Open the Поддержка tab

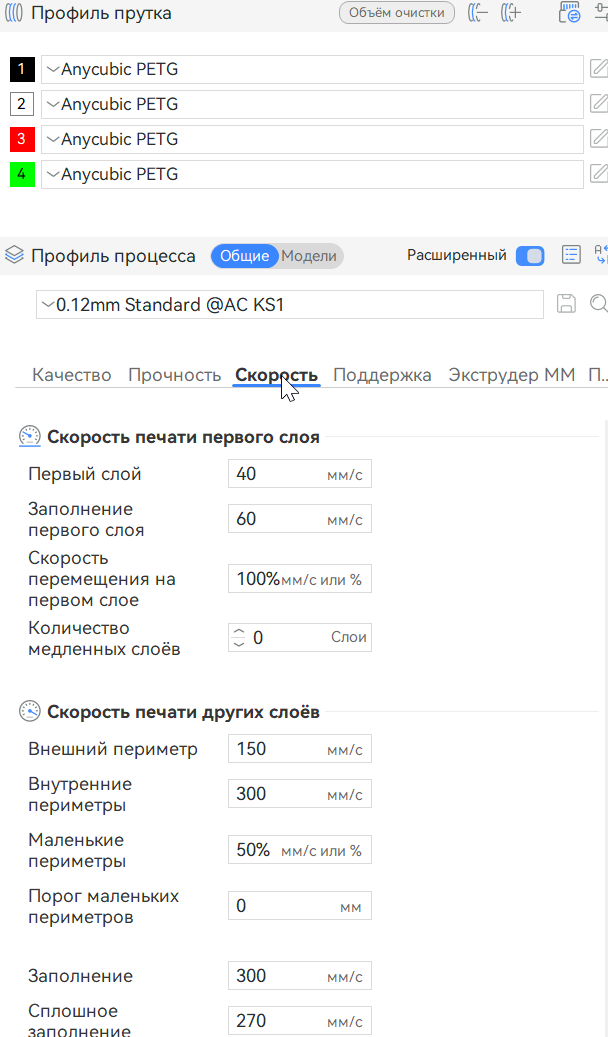[382, 375]
